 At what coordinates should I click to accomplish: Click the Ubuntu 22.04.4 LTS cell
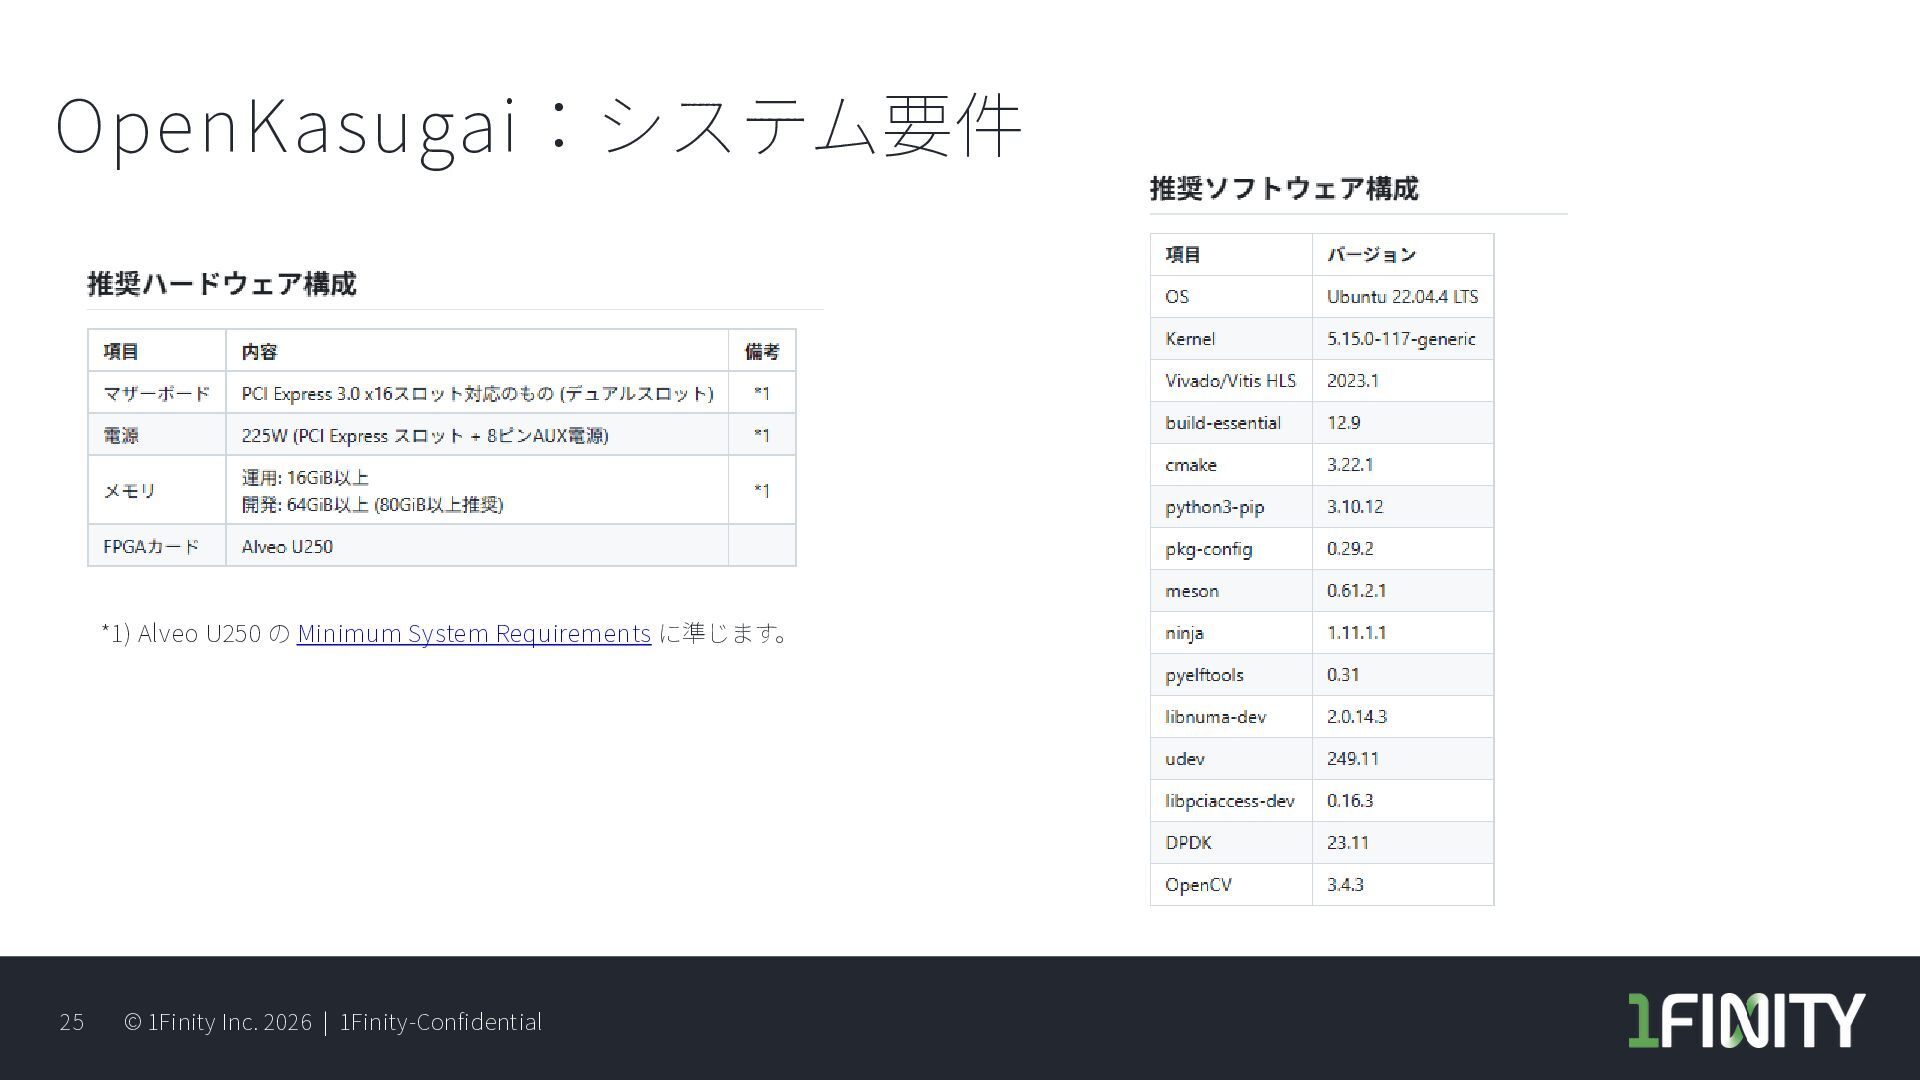[x=1401, y=297]
